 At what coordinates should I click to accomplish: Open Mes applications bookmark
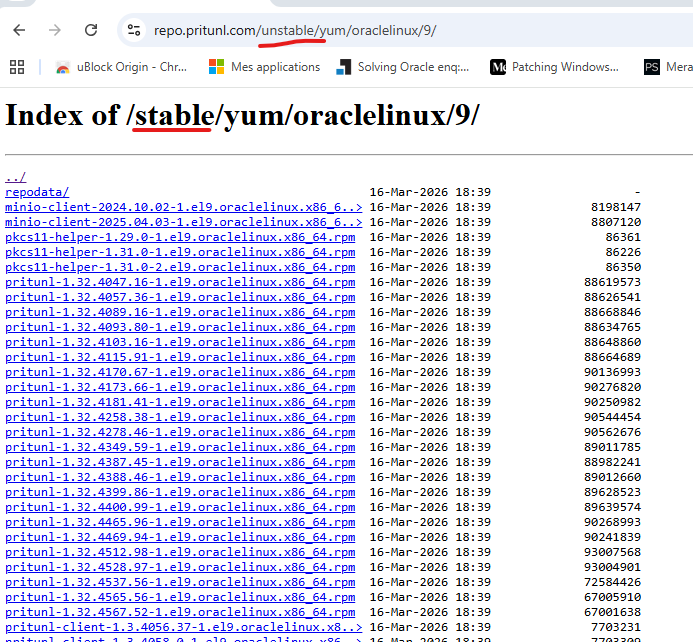pos(264,67)
